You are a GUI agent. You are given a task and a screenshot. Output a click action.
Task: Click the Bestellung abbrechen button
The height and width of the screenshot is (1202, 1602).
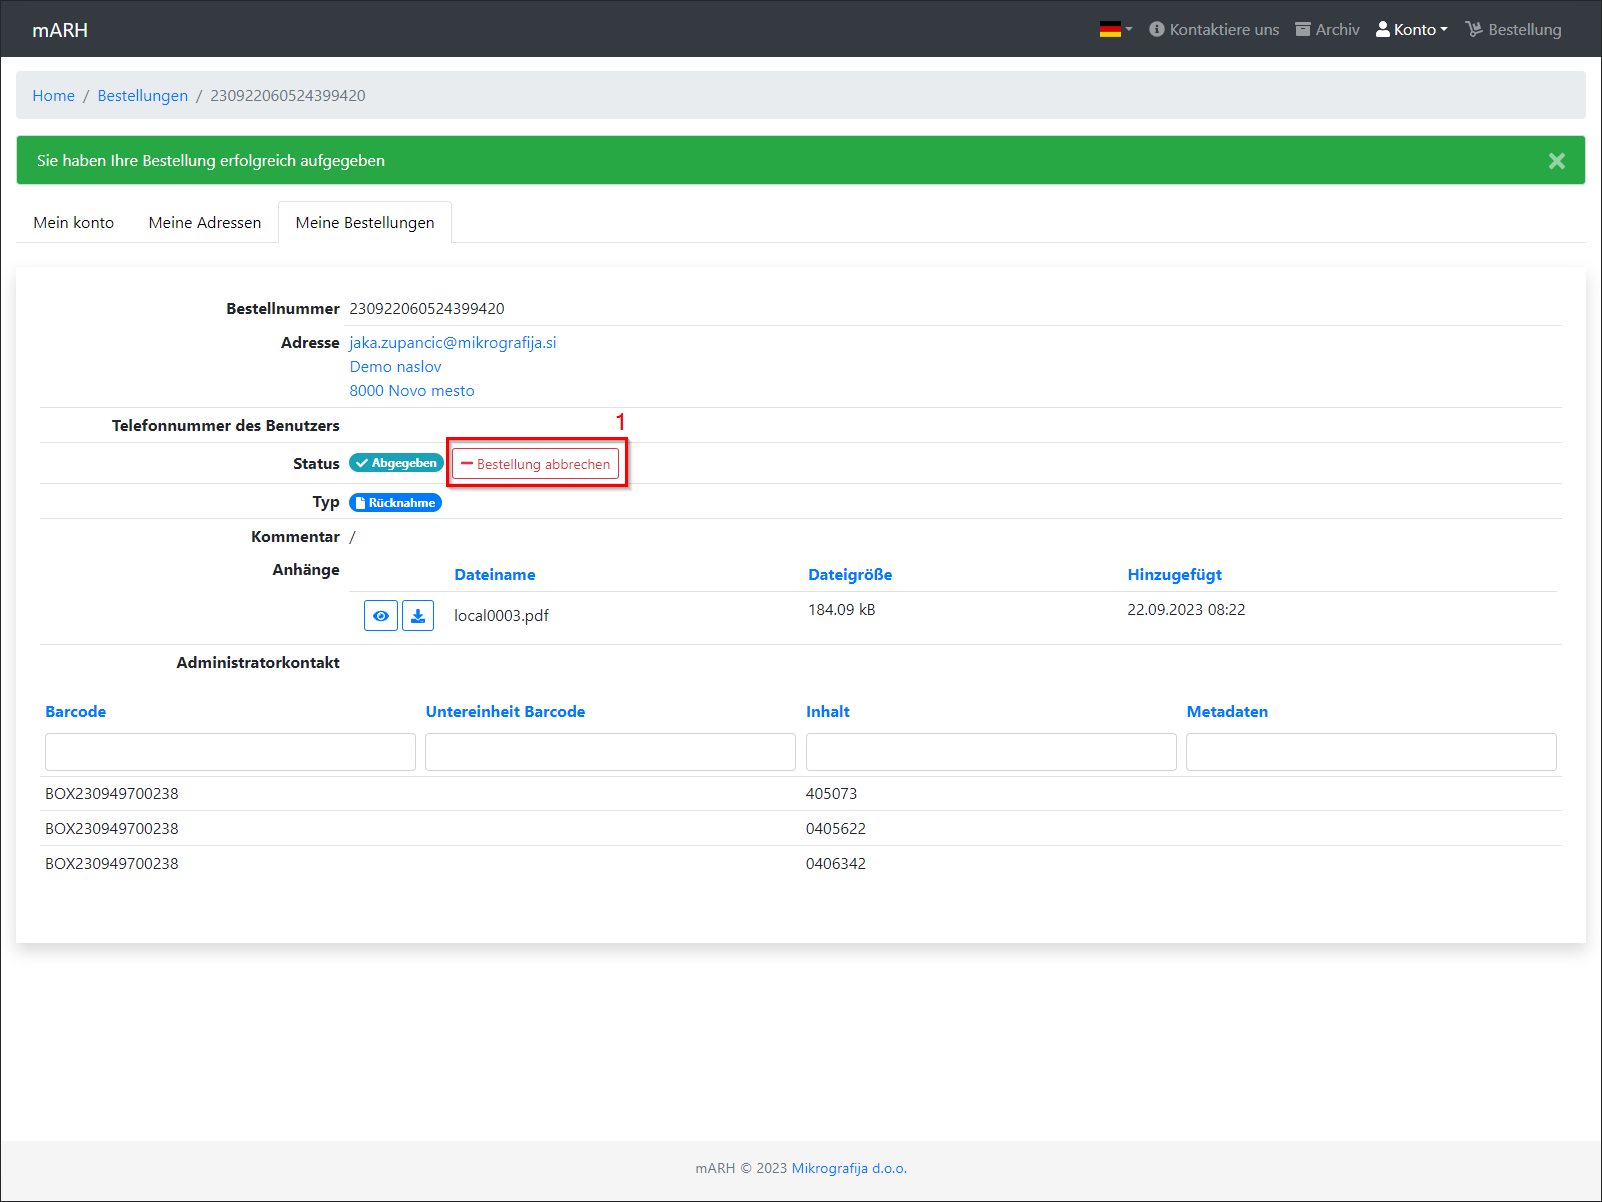(535, 464)
